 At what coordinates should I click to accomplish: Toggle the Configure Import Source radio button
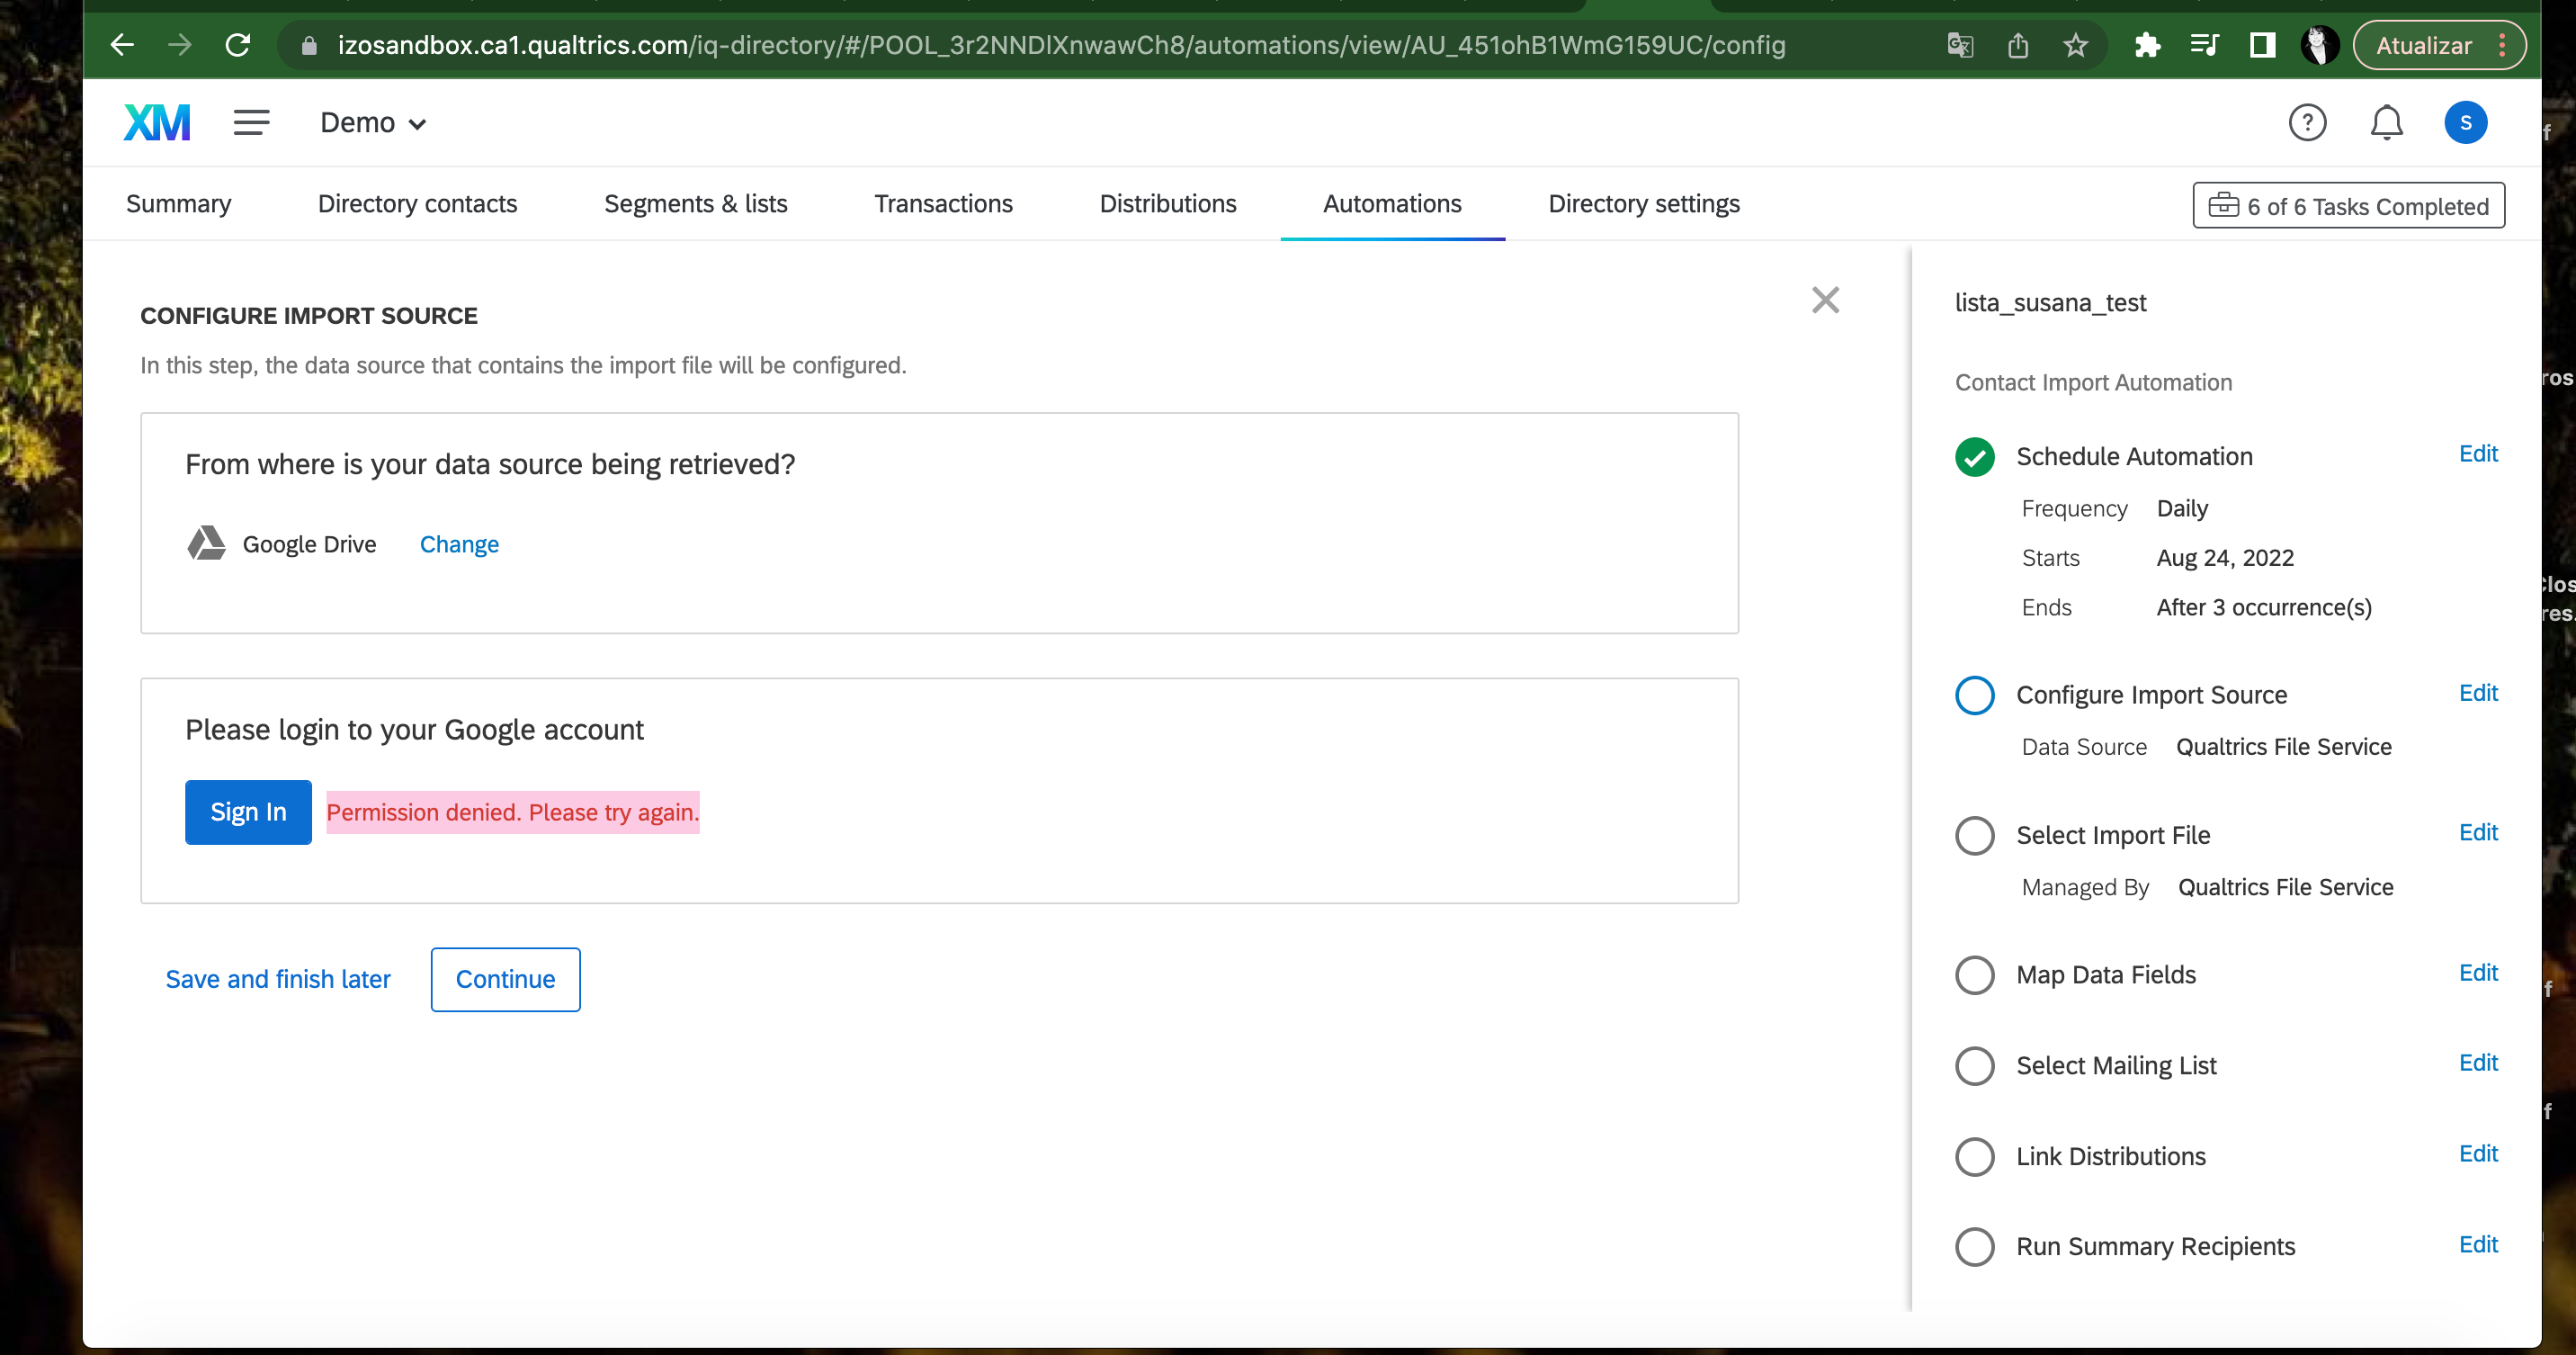pos(1974,694)
